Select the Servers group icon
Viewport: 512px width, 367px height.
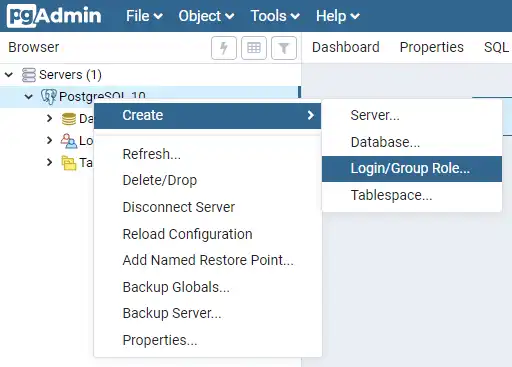(29, 75)
